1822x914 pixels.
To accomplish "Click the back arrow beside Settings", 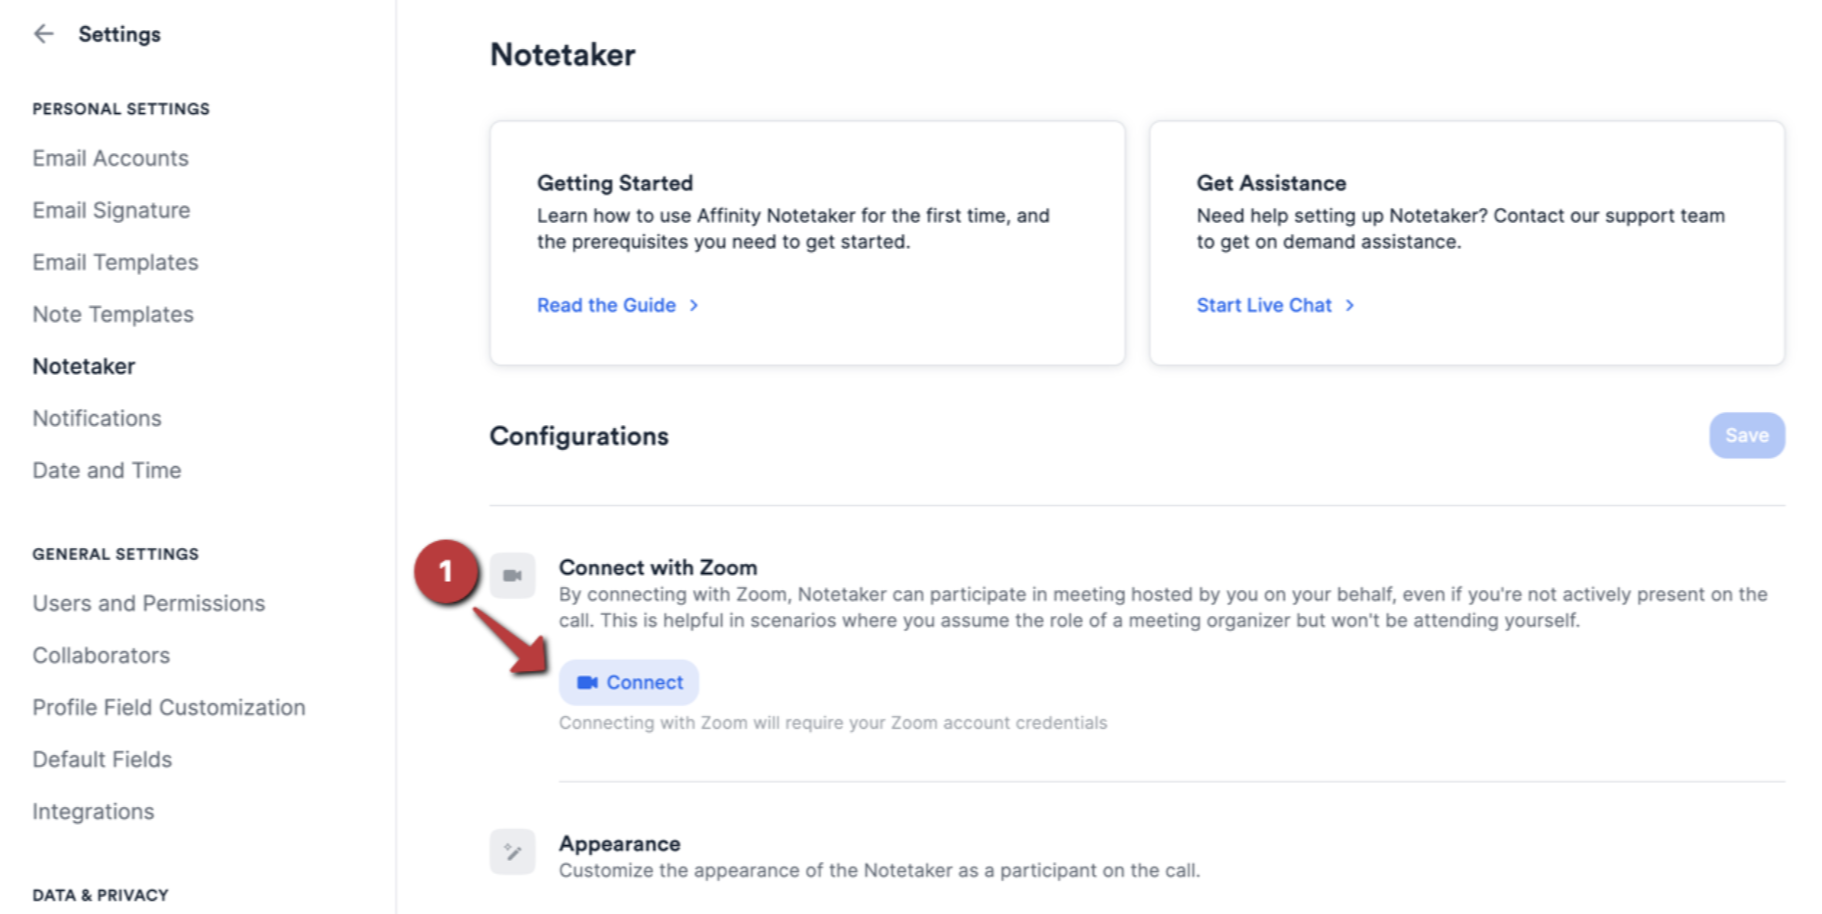I will (x=43, y=34).
